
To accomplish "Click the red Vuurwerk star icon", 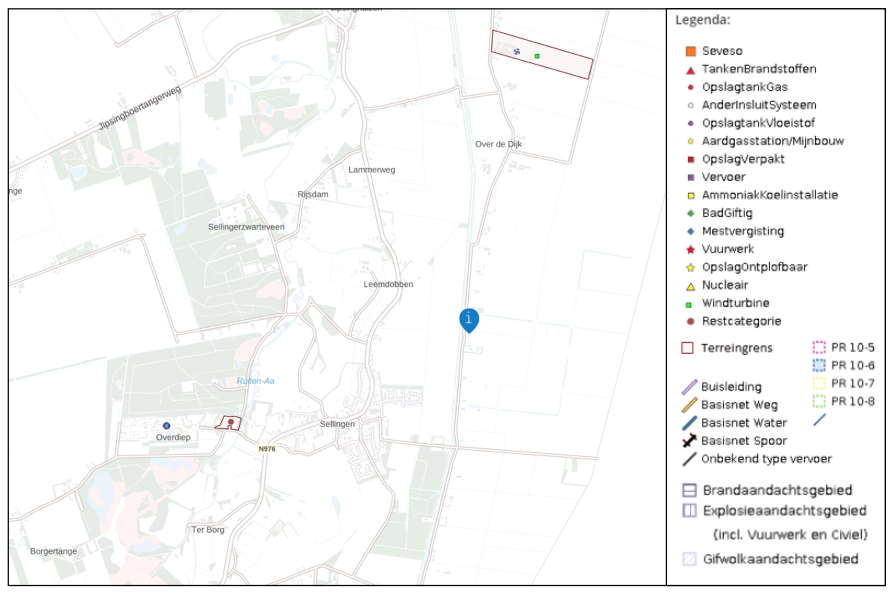I will point(691,250).
